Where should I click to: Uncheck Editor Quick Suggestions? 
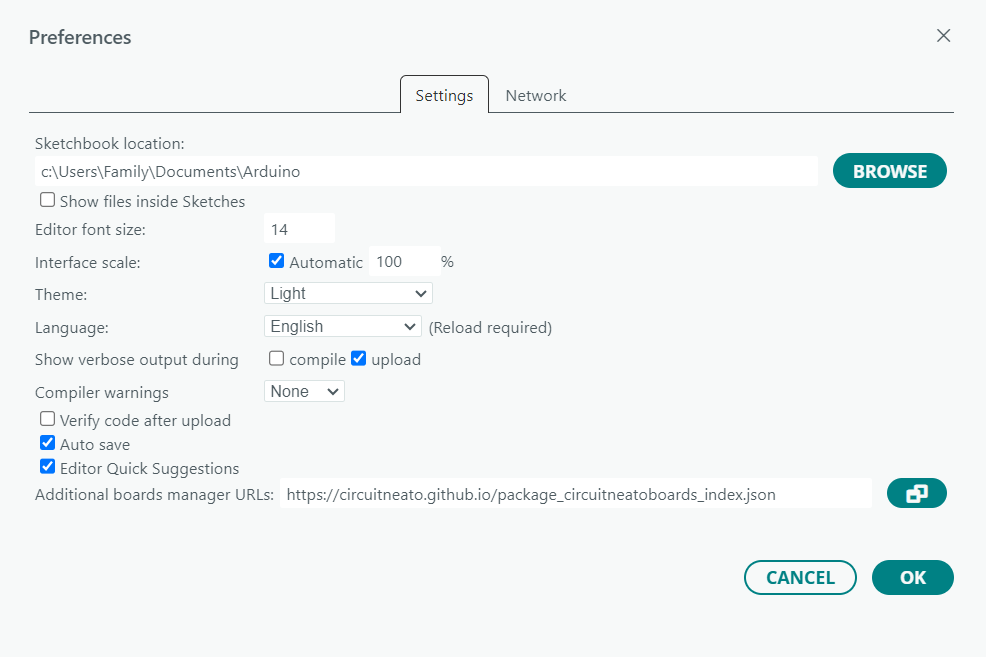point(47,467)
